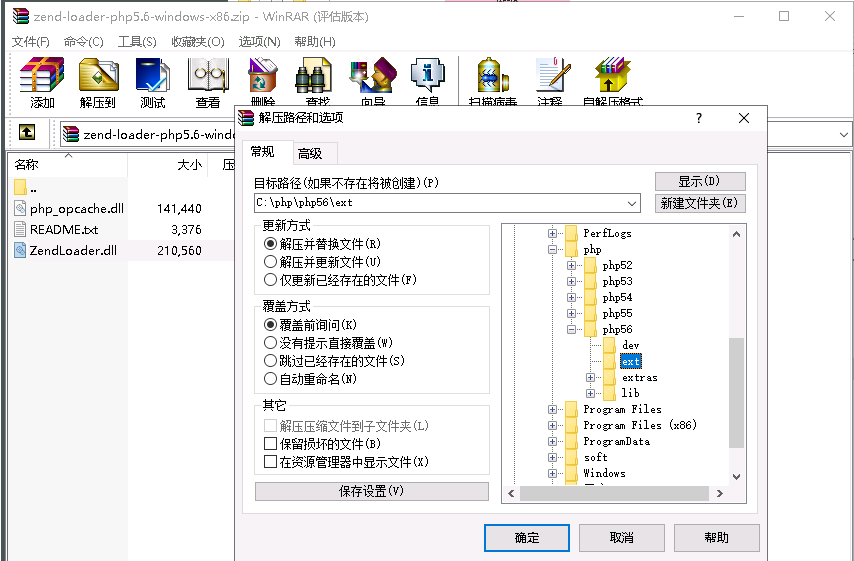The image size is (854, 561).
Task: Enable 保留损坏的文件 checkbox
Action: (270, 443)
